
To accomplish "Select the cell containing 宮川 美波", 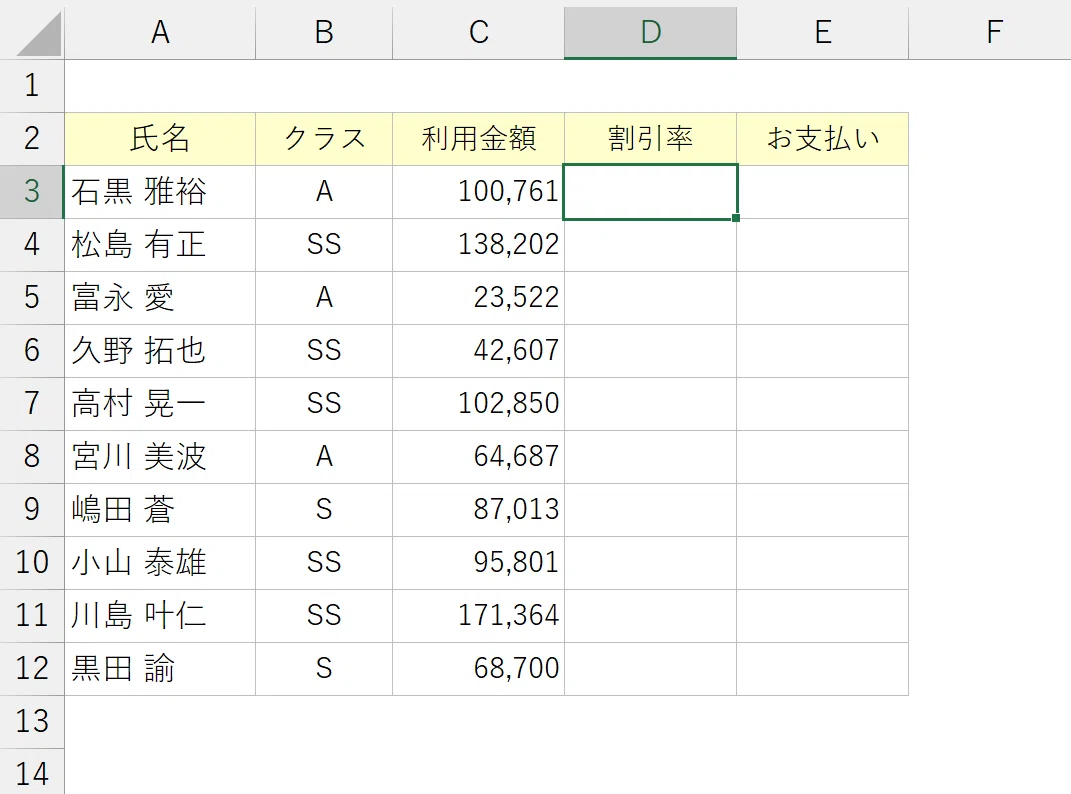I will point(160,456).
